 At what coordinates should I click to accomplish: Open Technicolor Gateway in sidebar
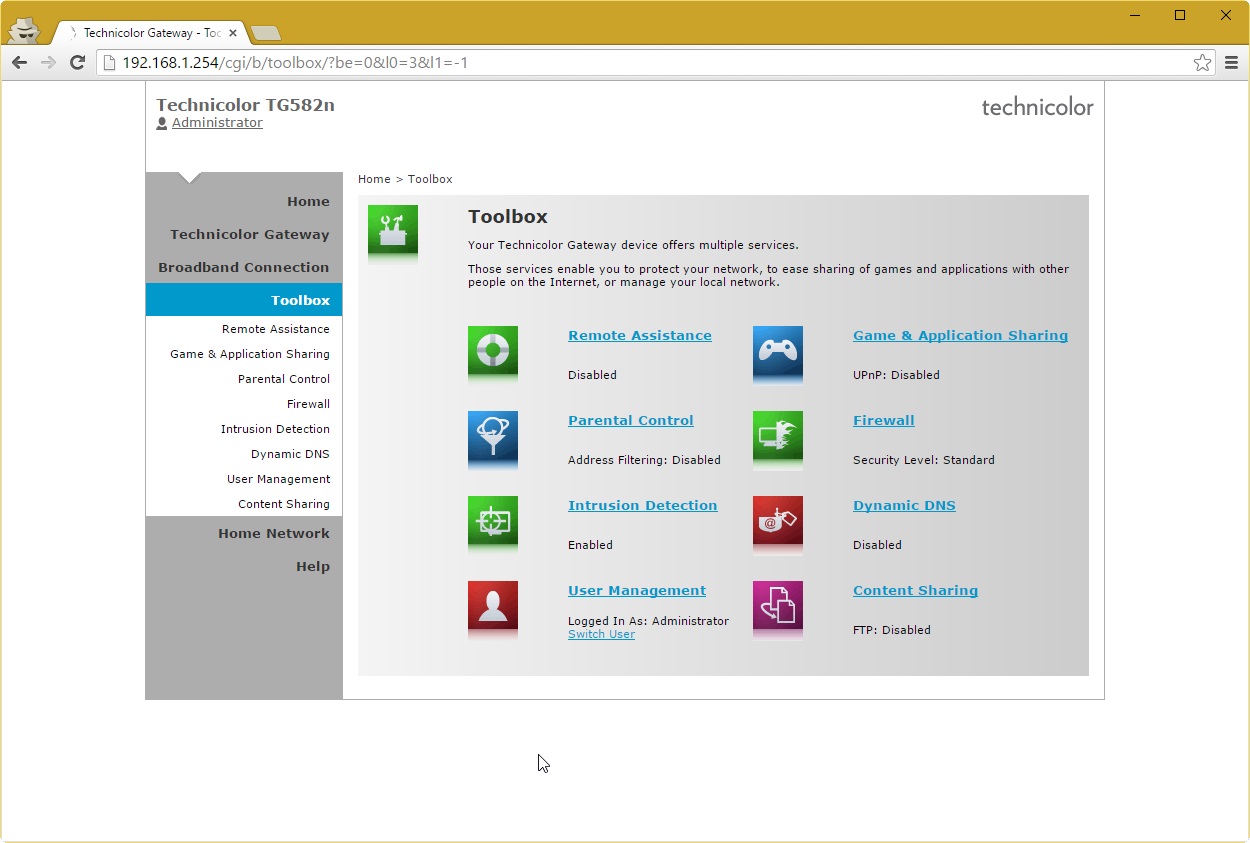click(x=249, y=235)
